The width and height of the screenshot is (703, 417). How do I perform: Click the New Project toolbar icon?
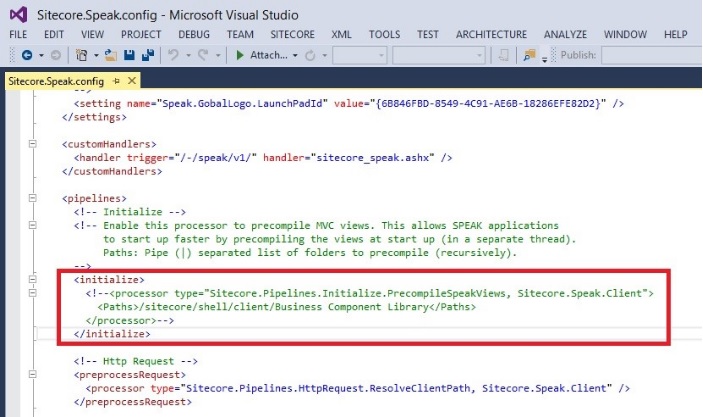pyautogui.click(x=82, y=55)
